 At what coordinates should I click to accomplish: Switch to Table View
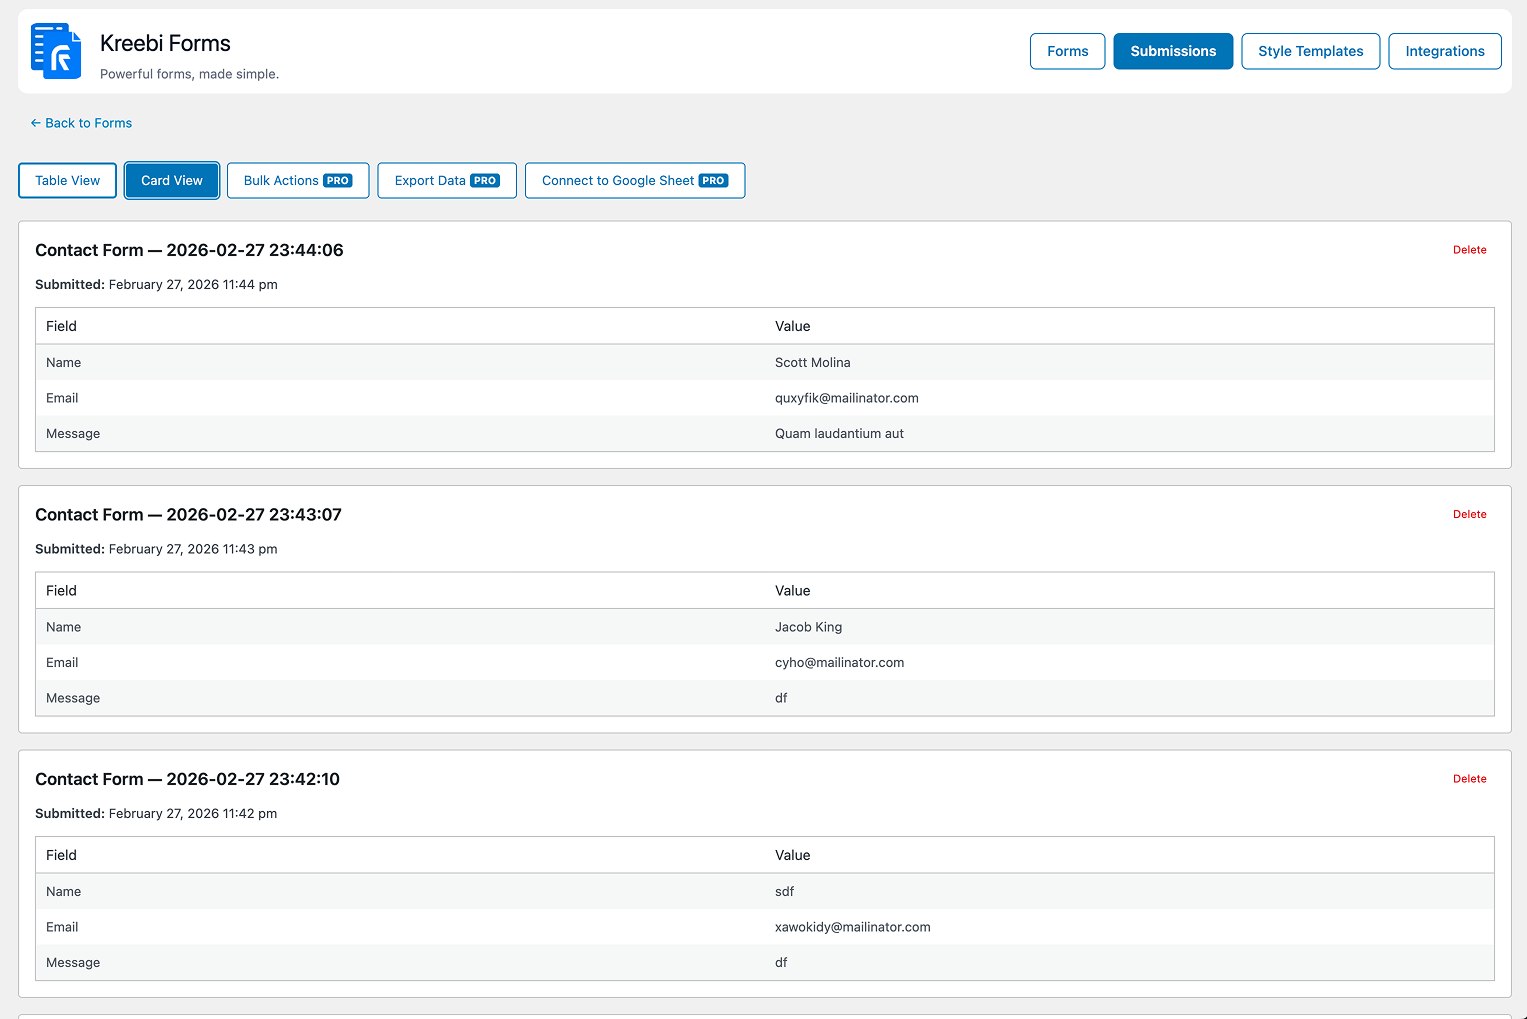(67, 180)
